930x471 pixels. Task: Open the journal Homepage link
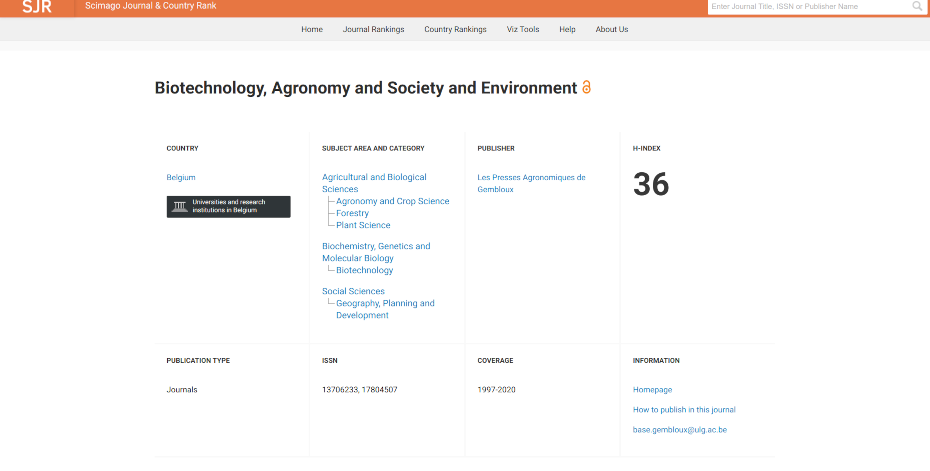click(652, 389)
